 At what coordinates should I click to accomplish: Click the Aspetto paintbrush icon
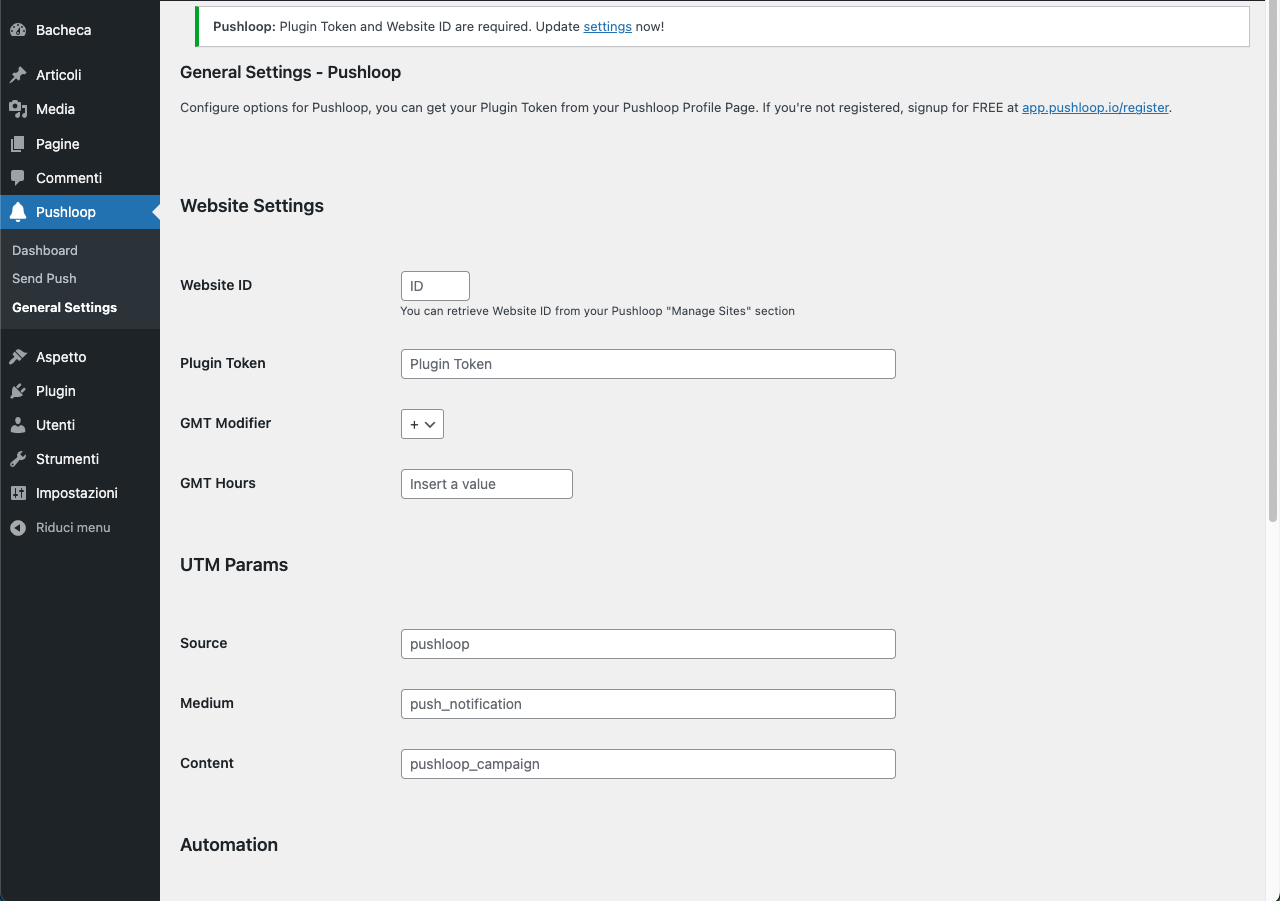pos(18,357)
